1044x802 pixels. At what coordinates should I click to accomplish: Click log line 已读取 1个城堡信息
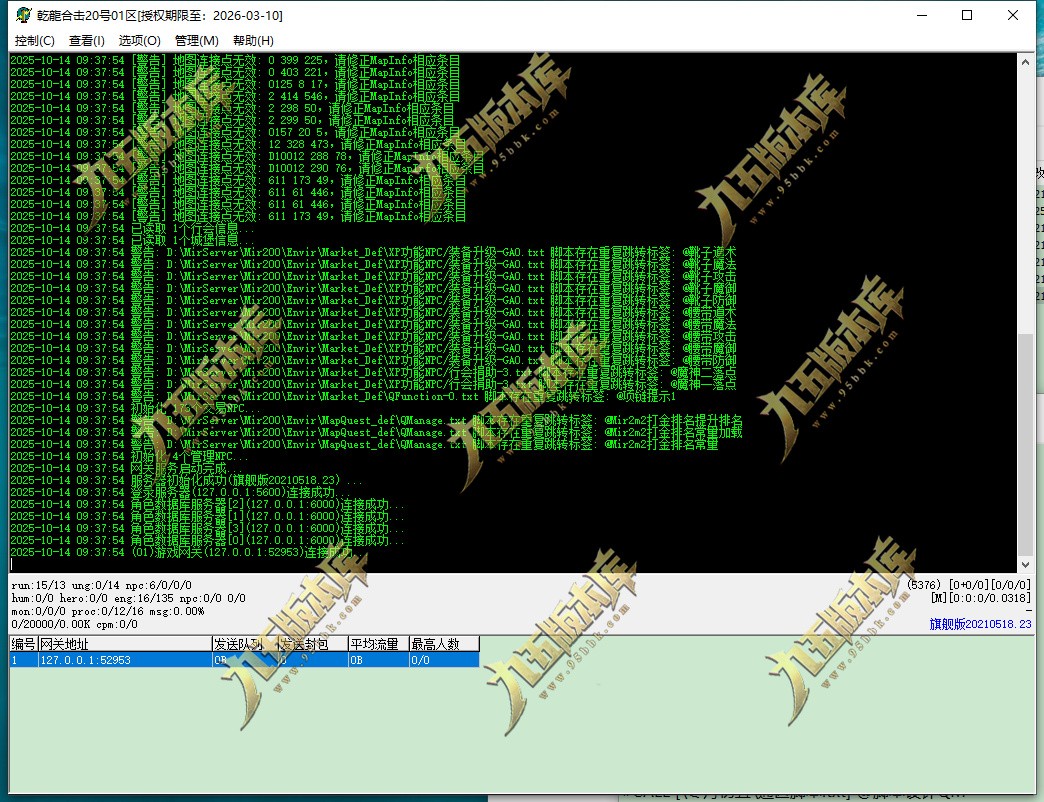click(132, 240)
